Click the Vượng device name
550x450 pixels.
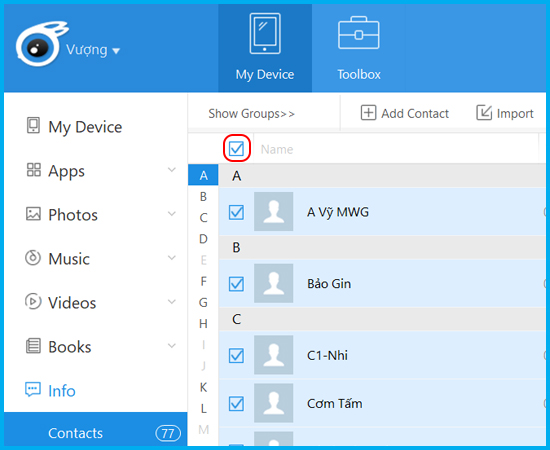[87, 50]
